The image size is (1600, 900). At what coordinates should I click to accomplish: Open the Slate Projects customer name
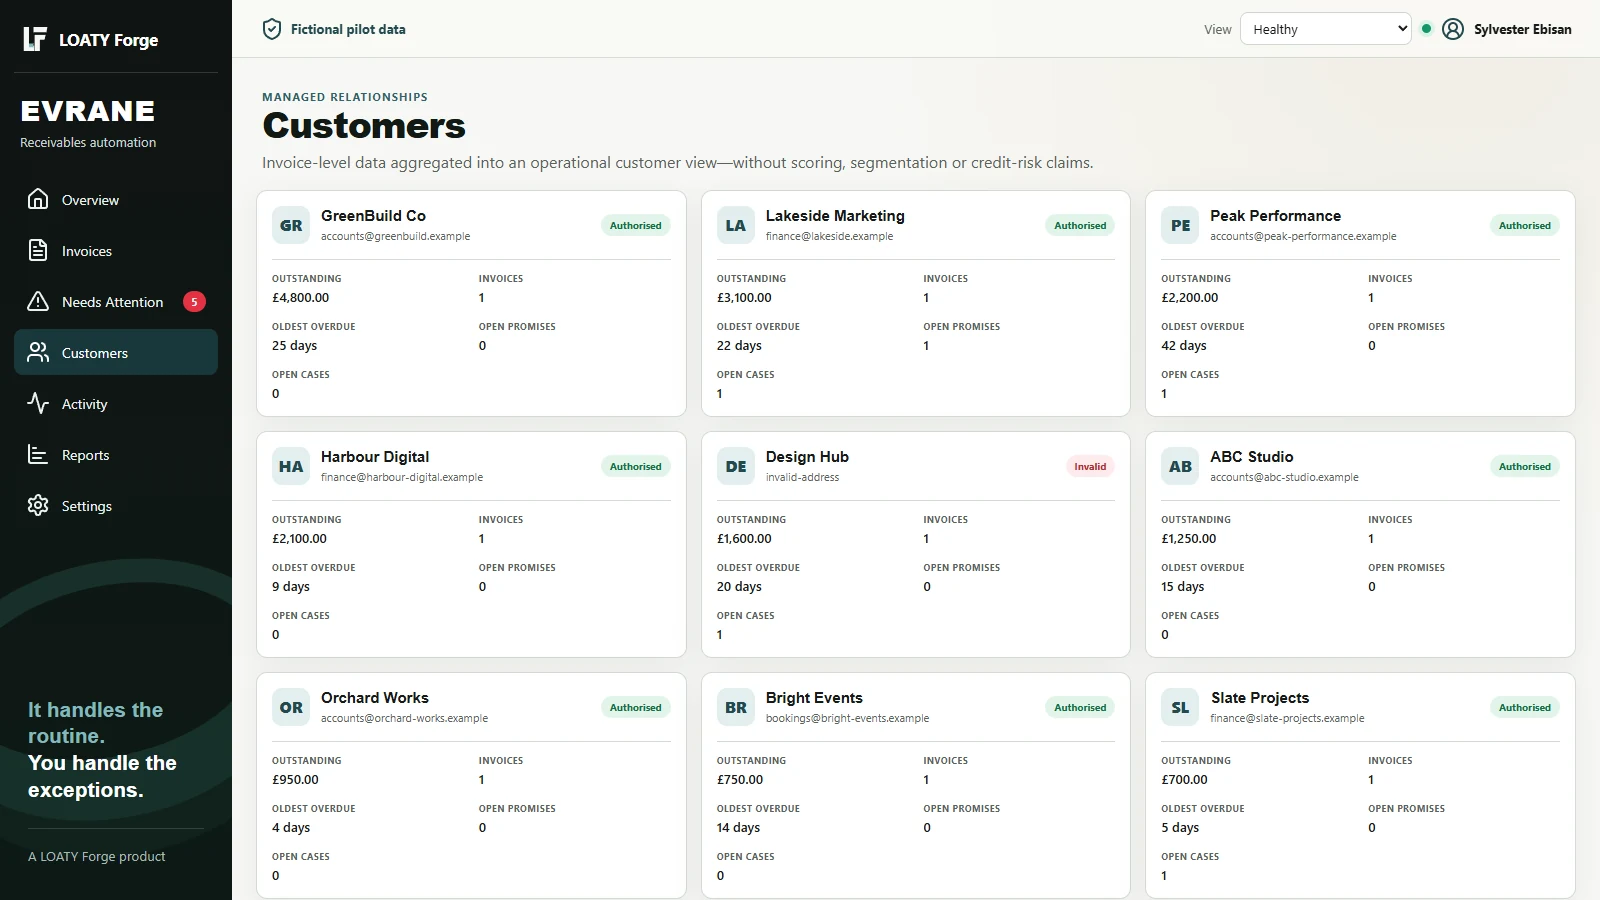tap(1260, 697)
